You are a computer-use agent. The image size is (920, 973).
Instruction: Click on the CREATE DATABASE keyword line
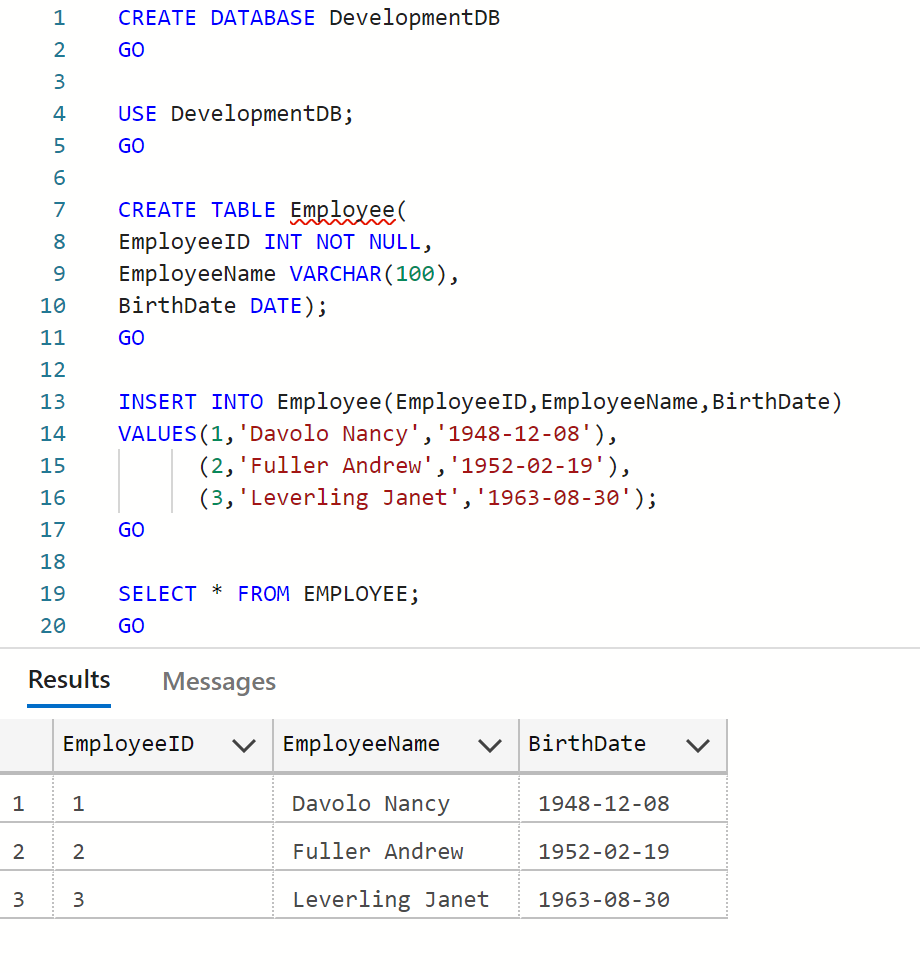[210, 18]
